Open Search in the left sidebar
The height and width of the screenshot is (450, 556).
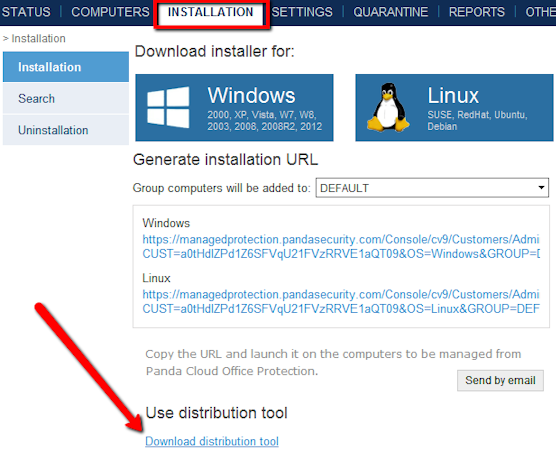pyautogui.click(x=66, y=99)
